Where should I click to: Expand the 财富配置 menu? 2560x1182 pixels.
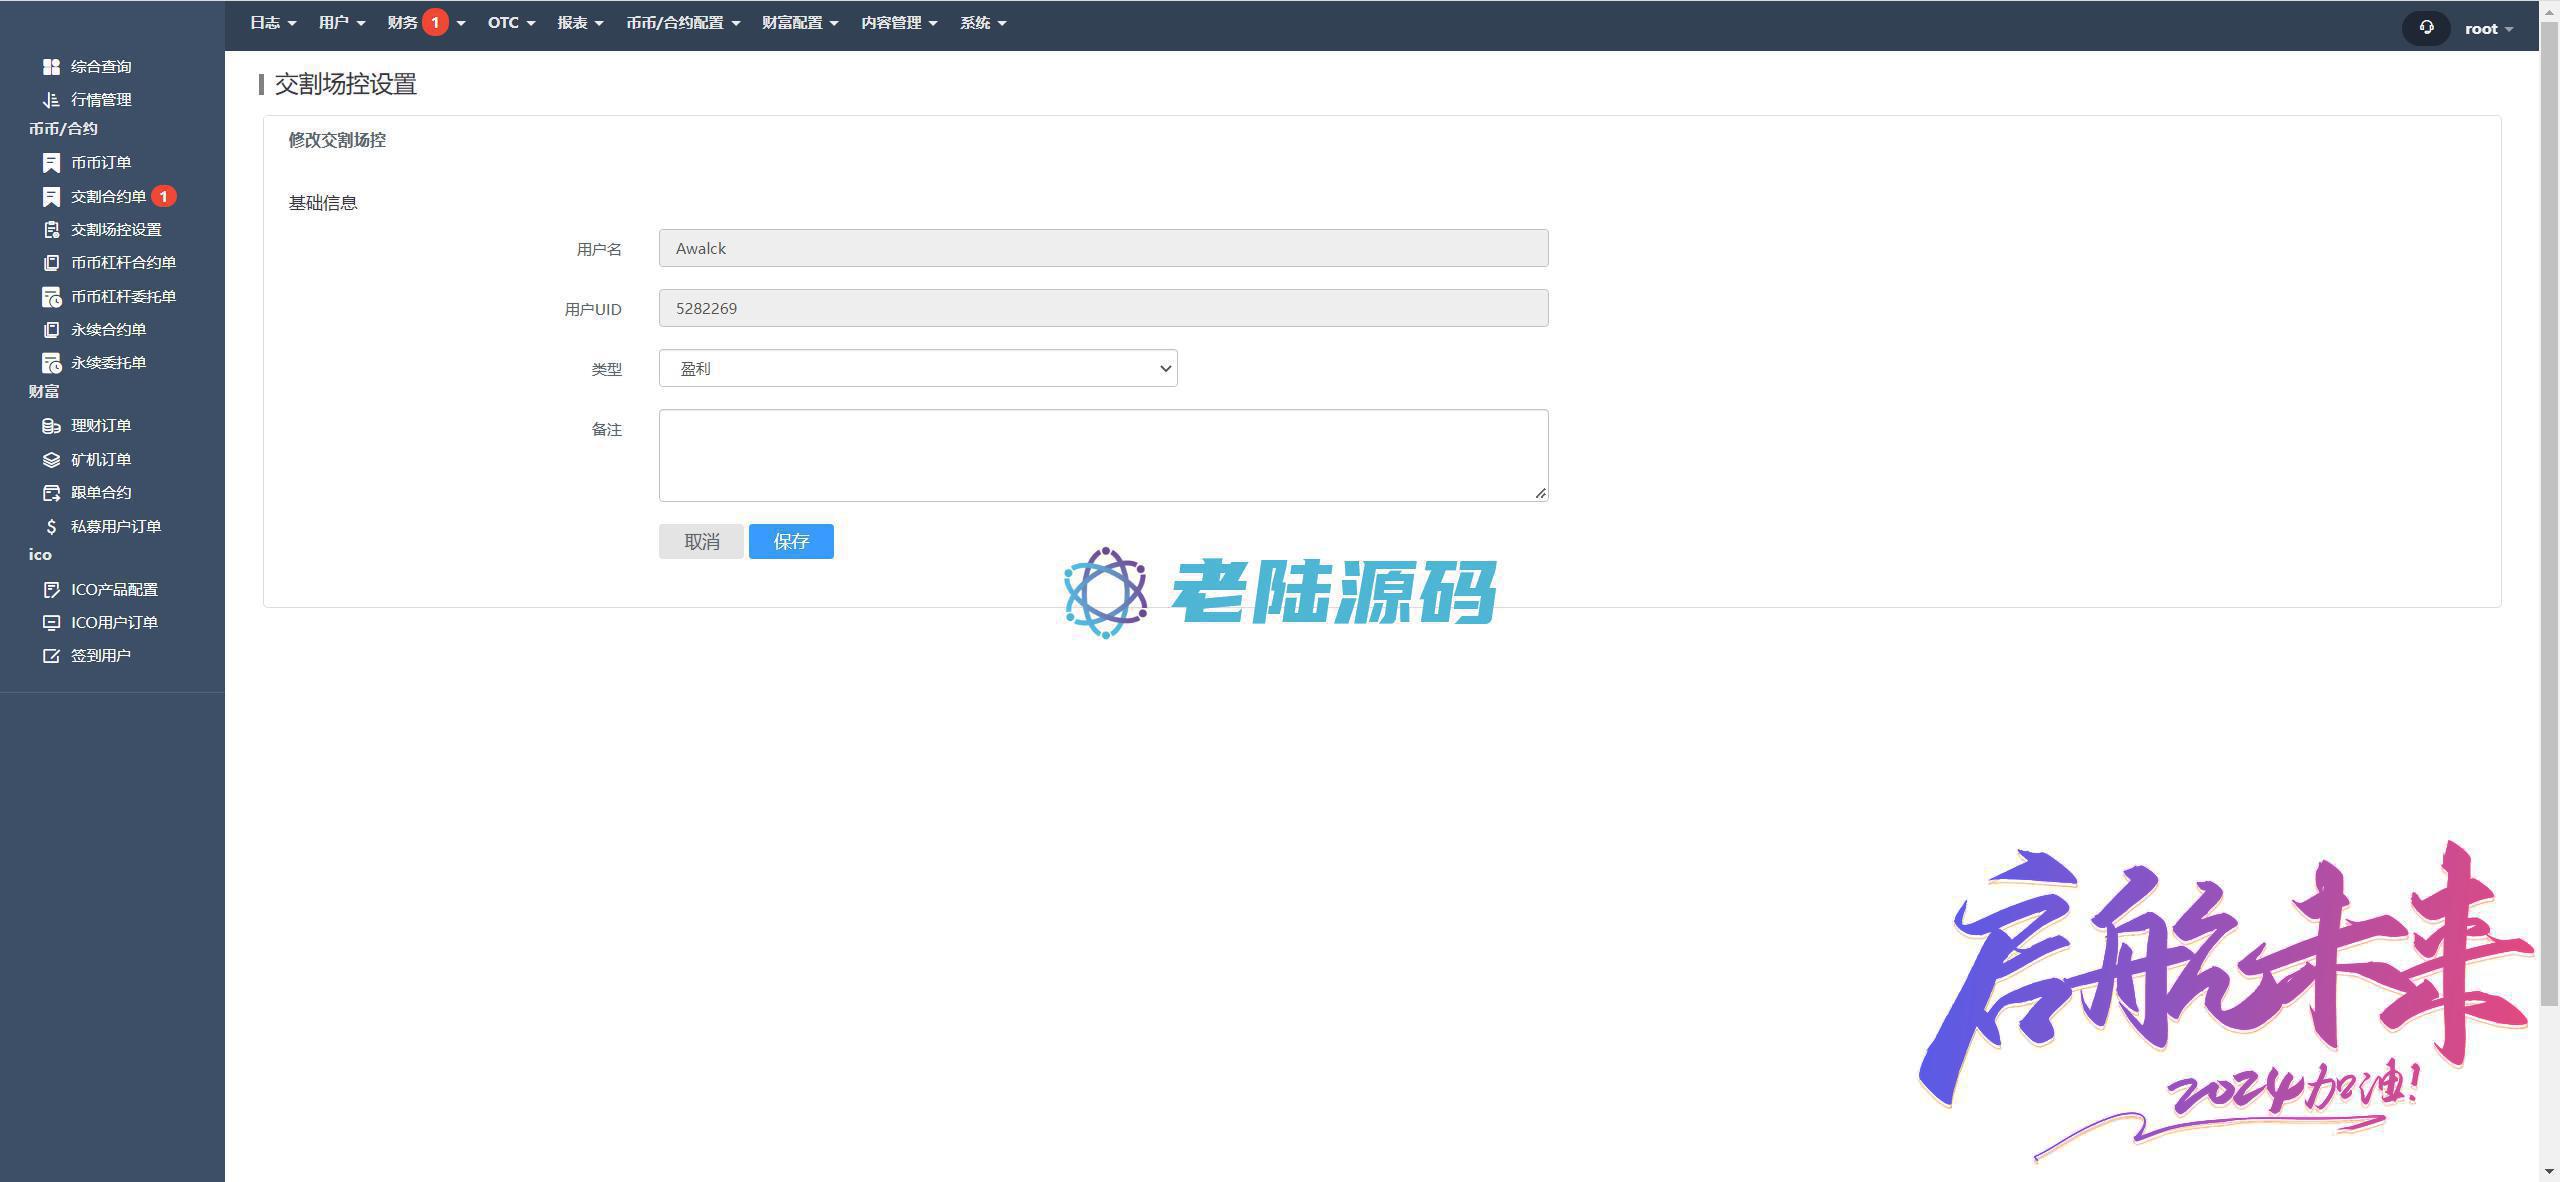(x=800, y=22)
